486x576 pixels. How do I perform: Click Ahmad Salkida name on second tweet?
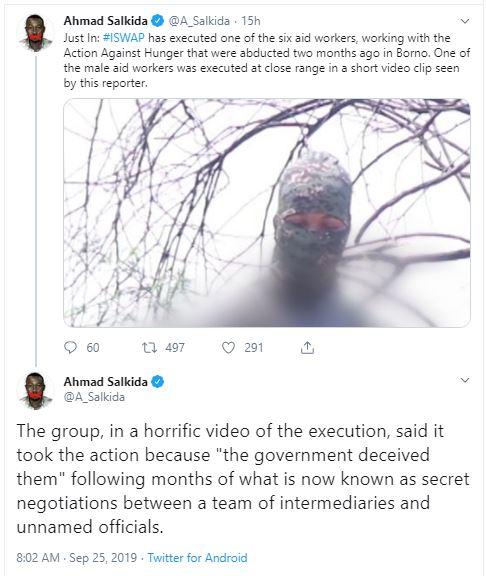click(106, 382)
